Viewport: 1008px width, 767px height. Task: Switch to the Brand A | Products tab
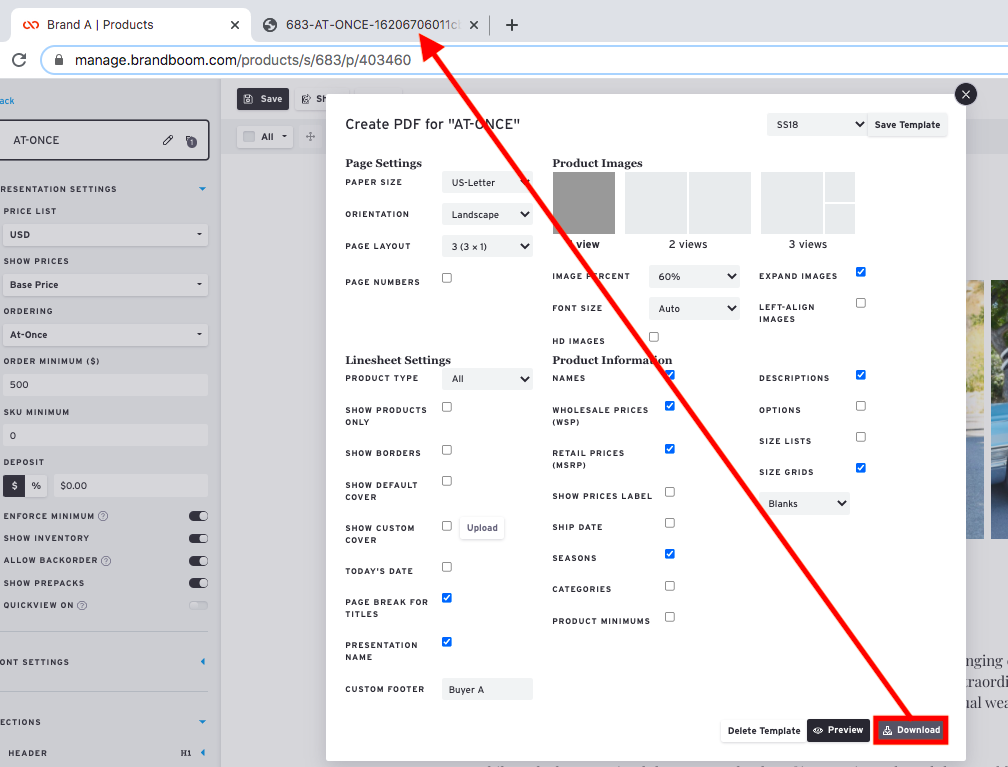131,25
